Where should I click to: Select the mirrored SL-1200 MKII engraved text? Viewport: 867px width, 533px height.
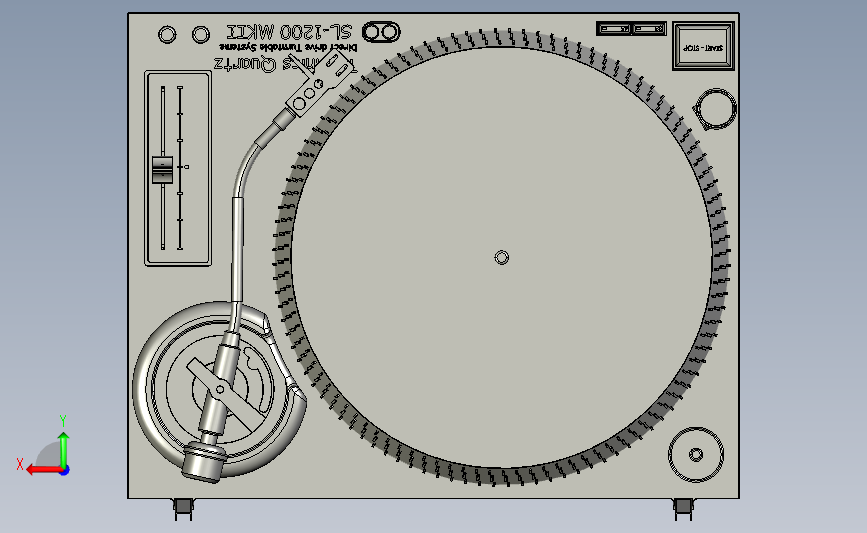click(289, 32)
